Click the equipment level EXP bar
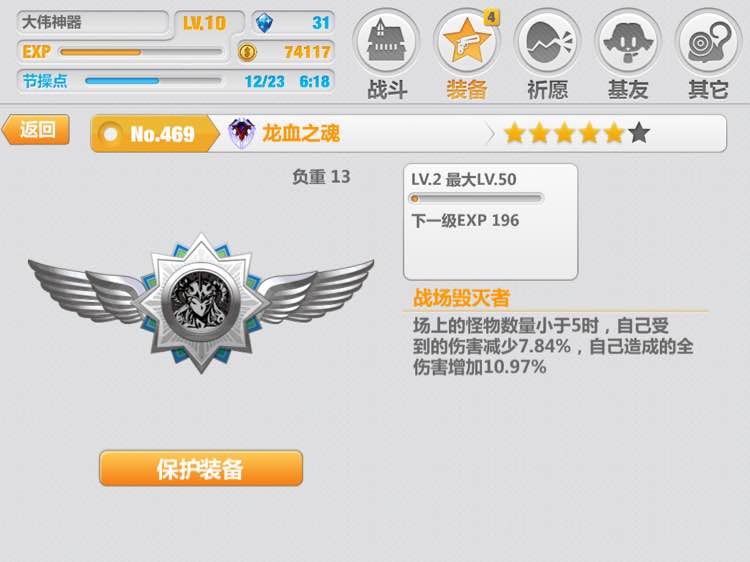The image size is (750, 562). [x=476, y=198]
